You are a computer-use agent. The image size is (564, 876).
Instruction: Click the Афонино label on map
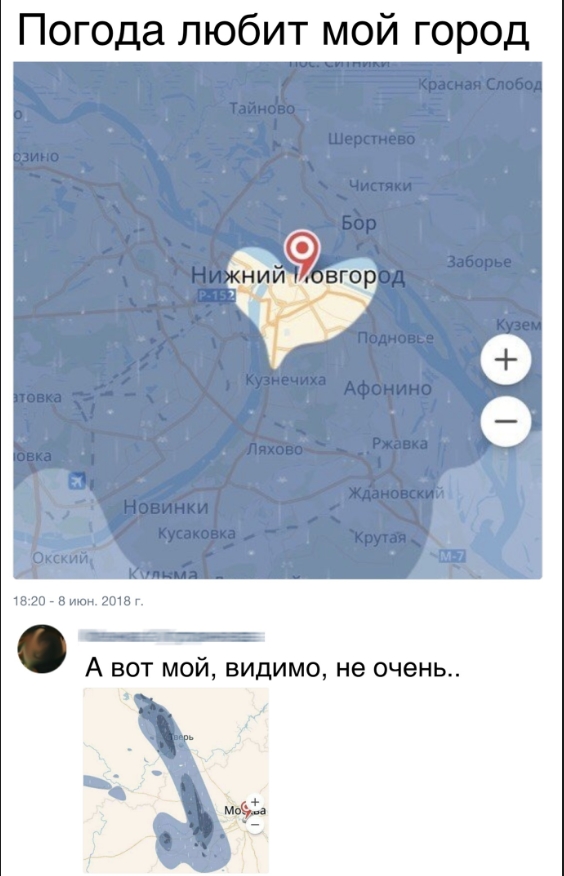388,389
